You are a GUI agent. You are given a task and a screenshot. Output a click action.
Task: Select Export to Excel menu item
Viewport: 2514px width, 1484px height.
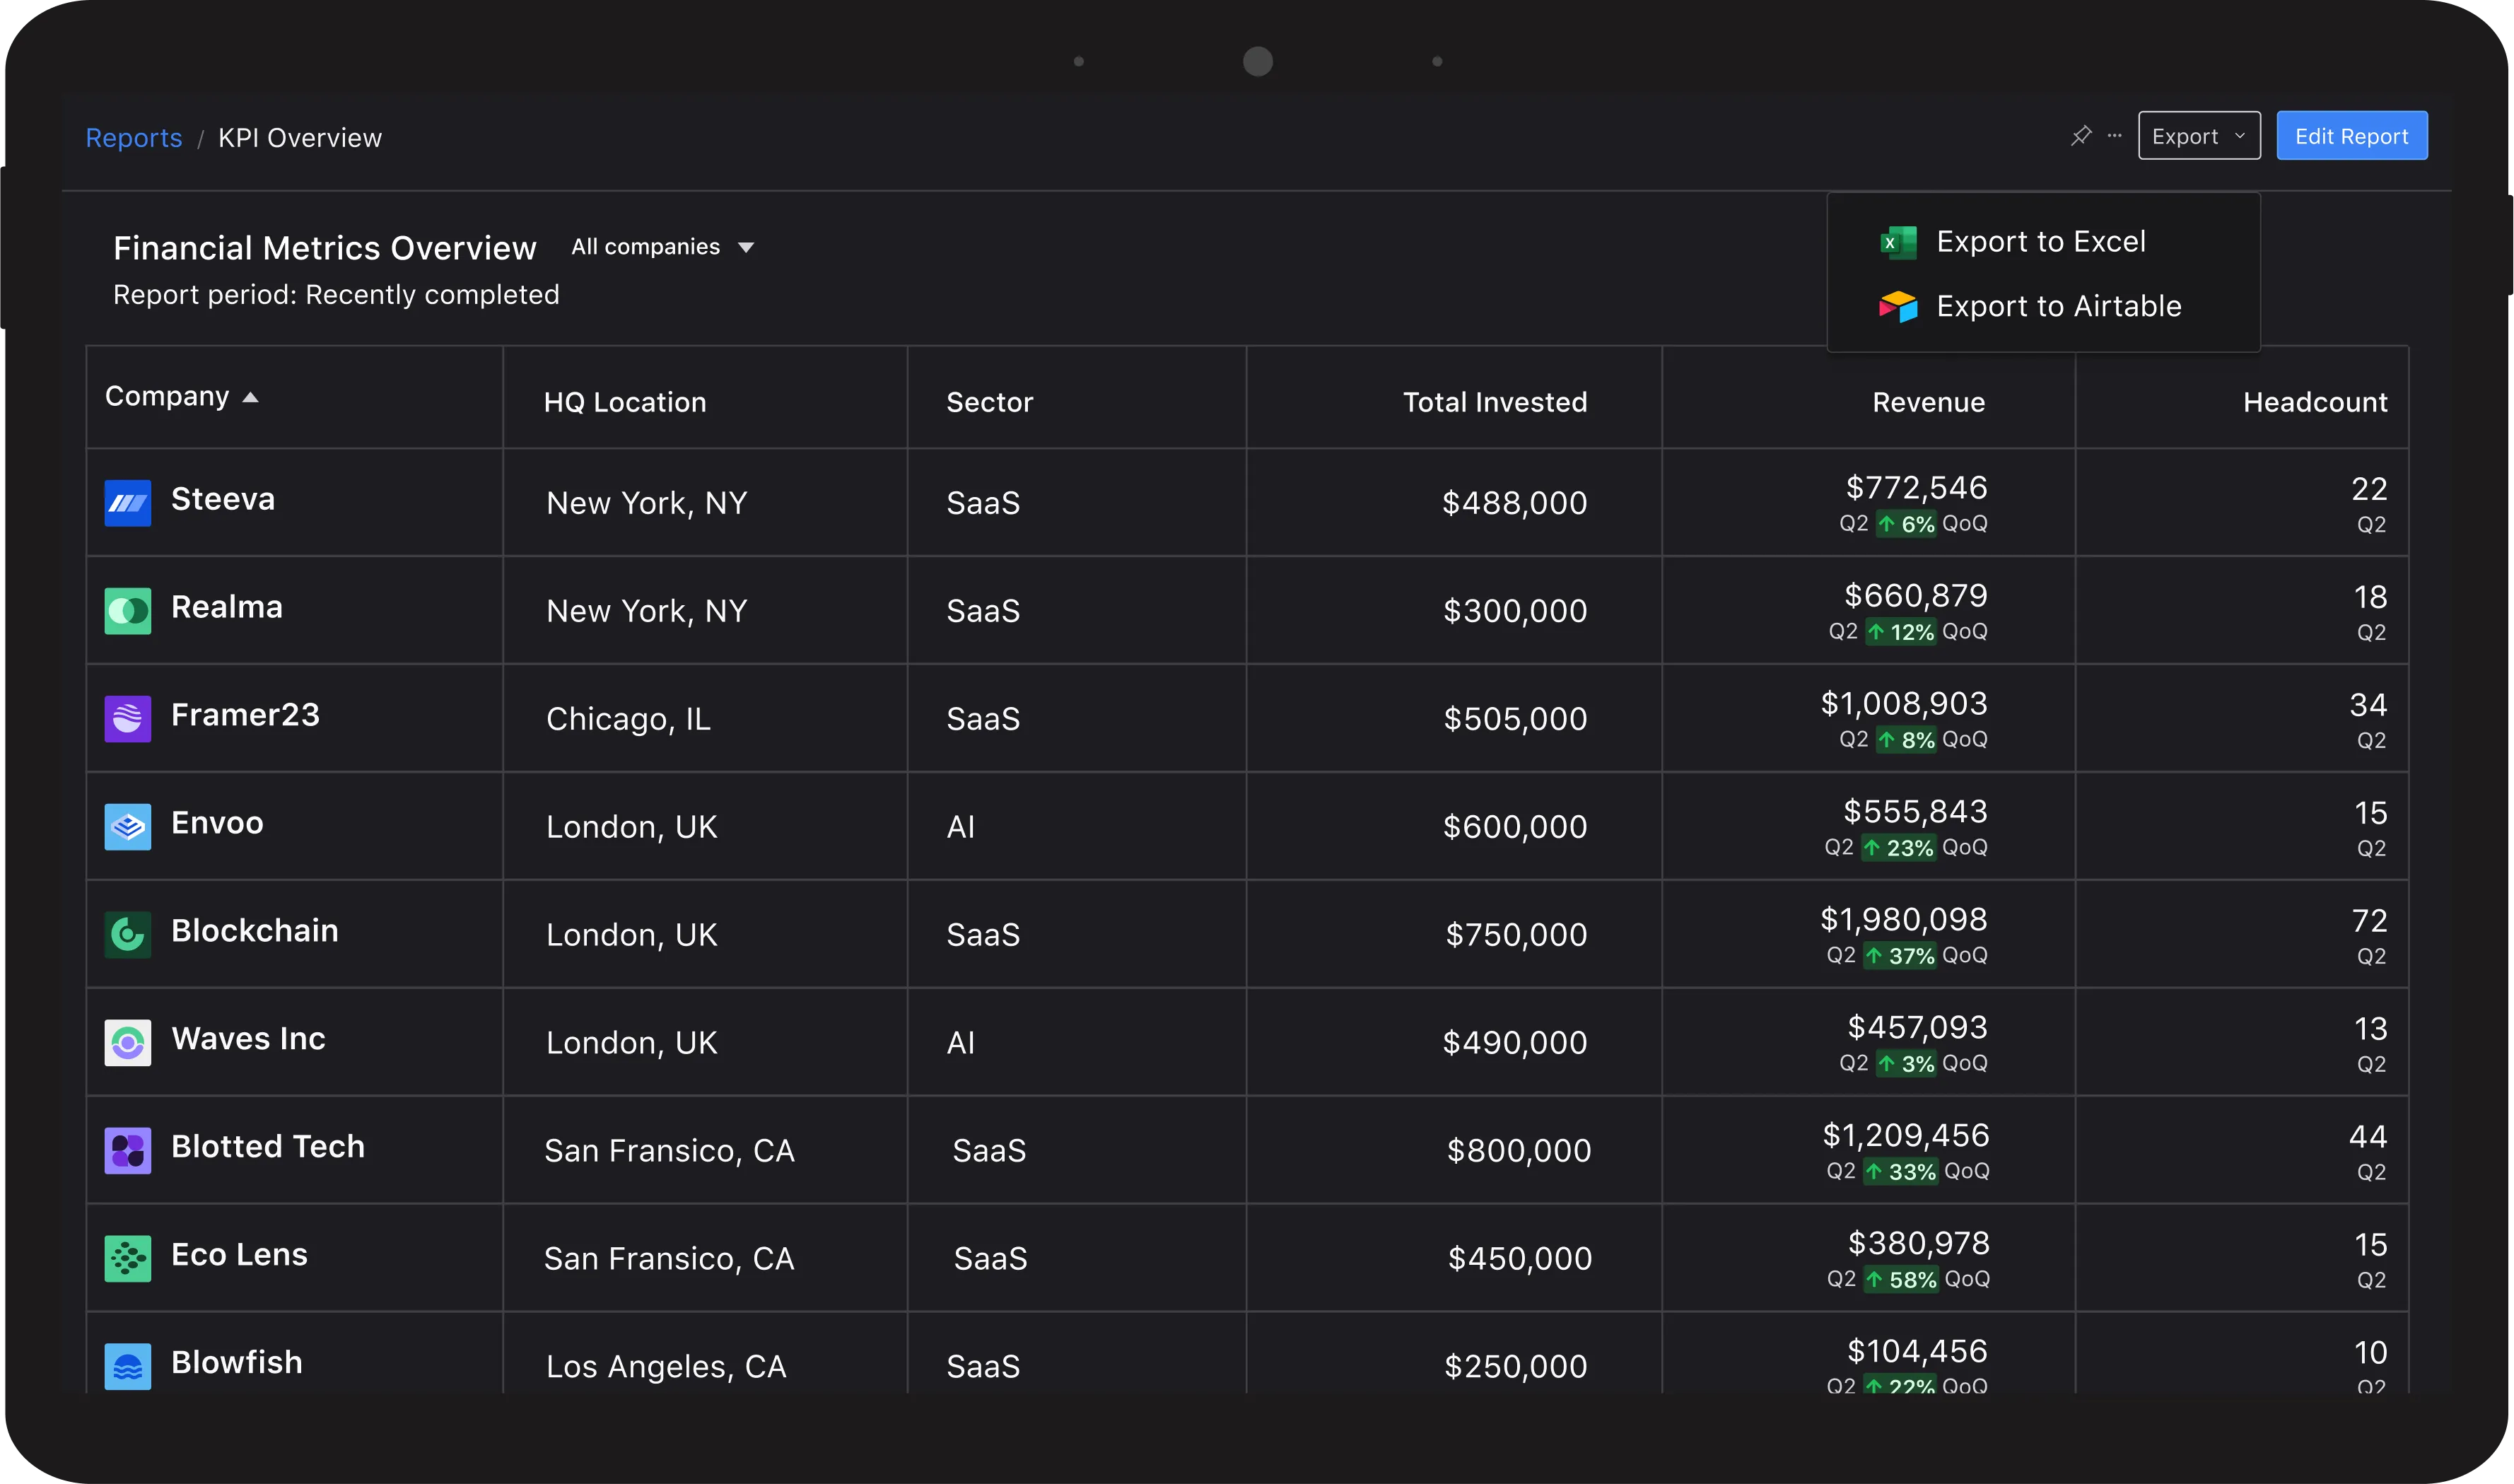[x=2040, y=242]
